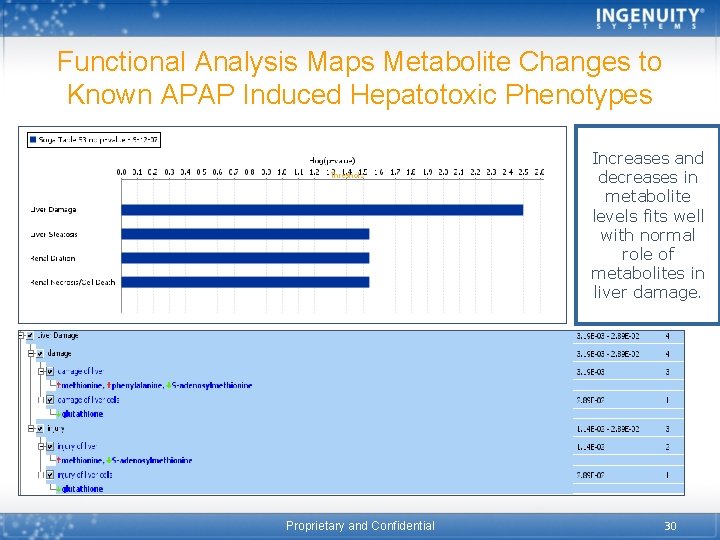Click the '-log(p-value)' axis title
Viewport: 720px width, 540px height.
[332, 161]
